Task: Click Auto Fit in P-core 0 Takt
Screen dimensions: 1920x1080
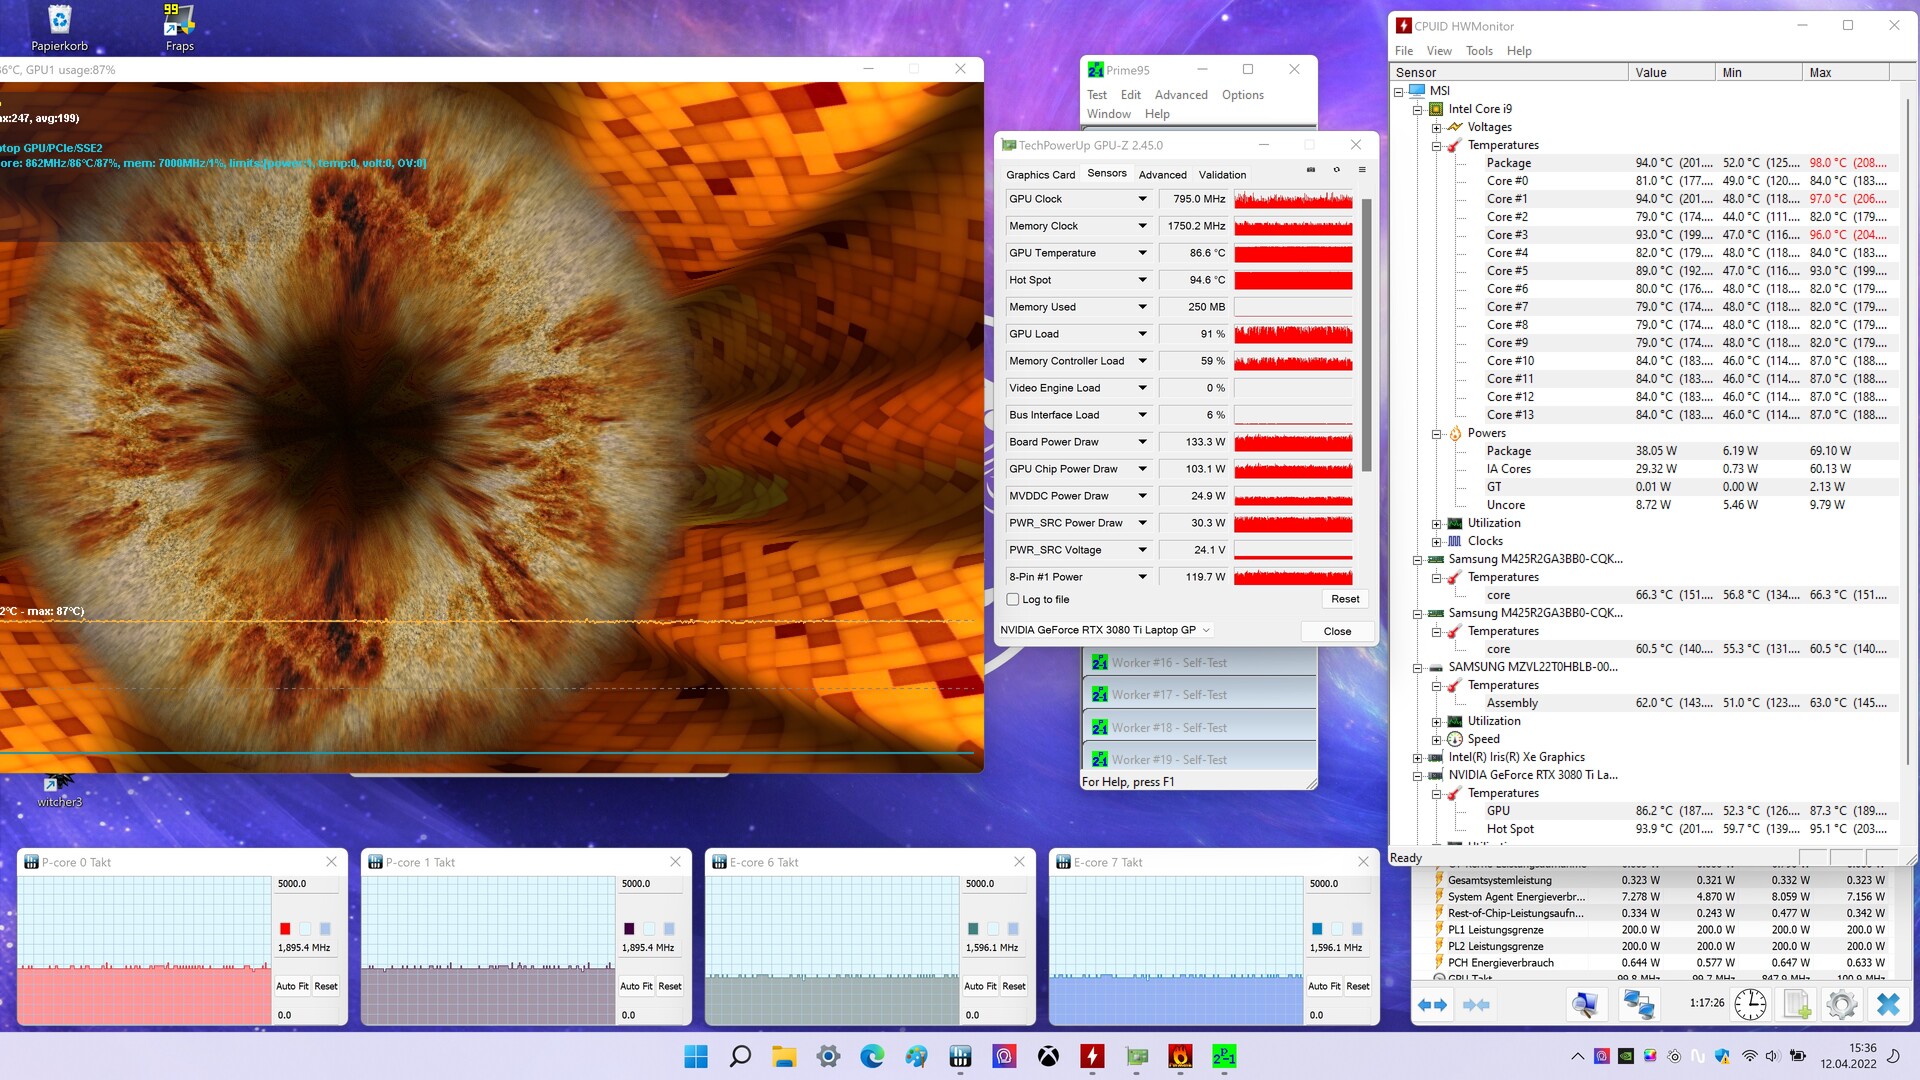Action: click(x=292, y=986)
